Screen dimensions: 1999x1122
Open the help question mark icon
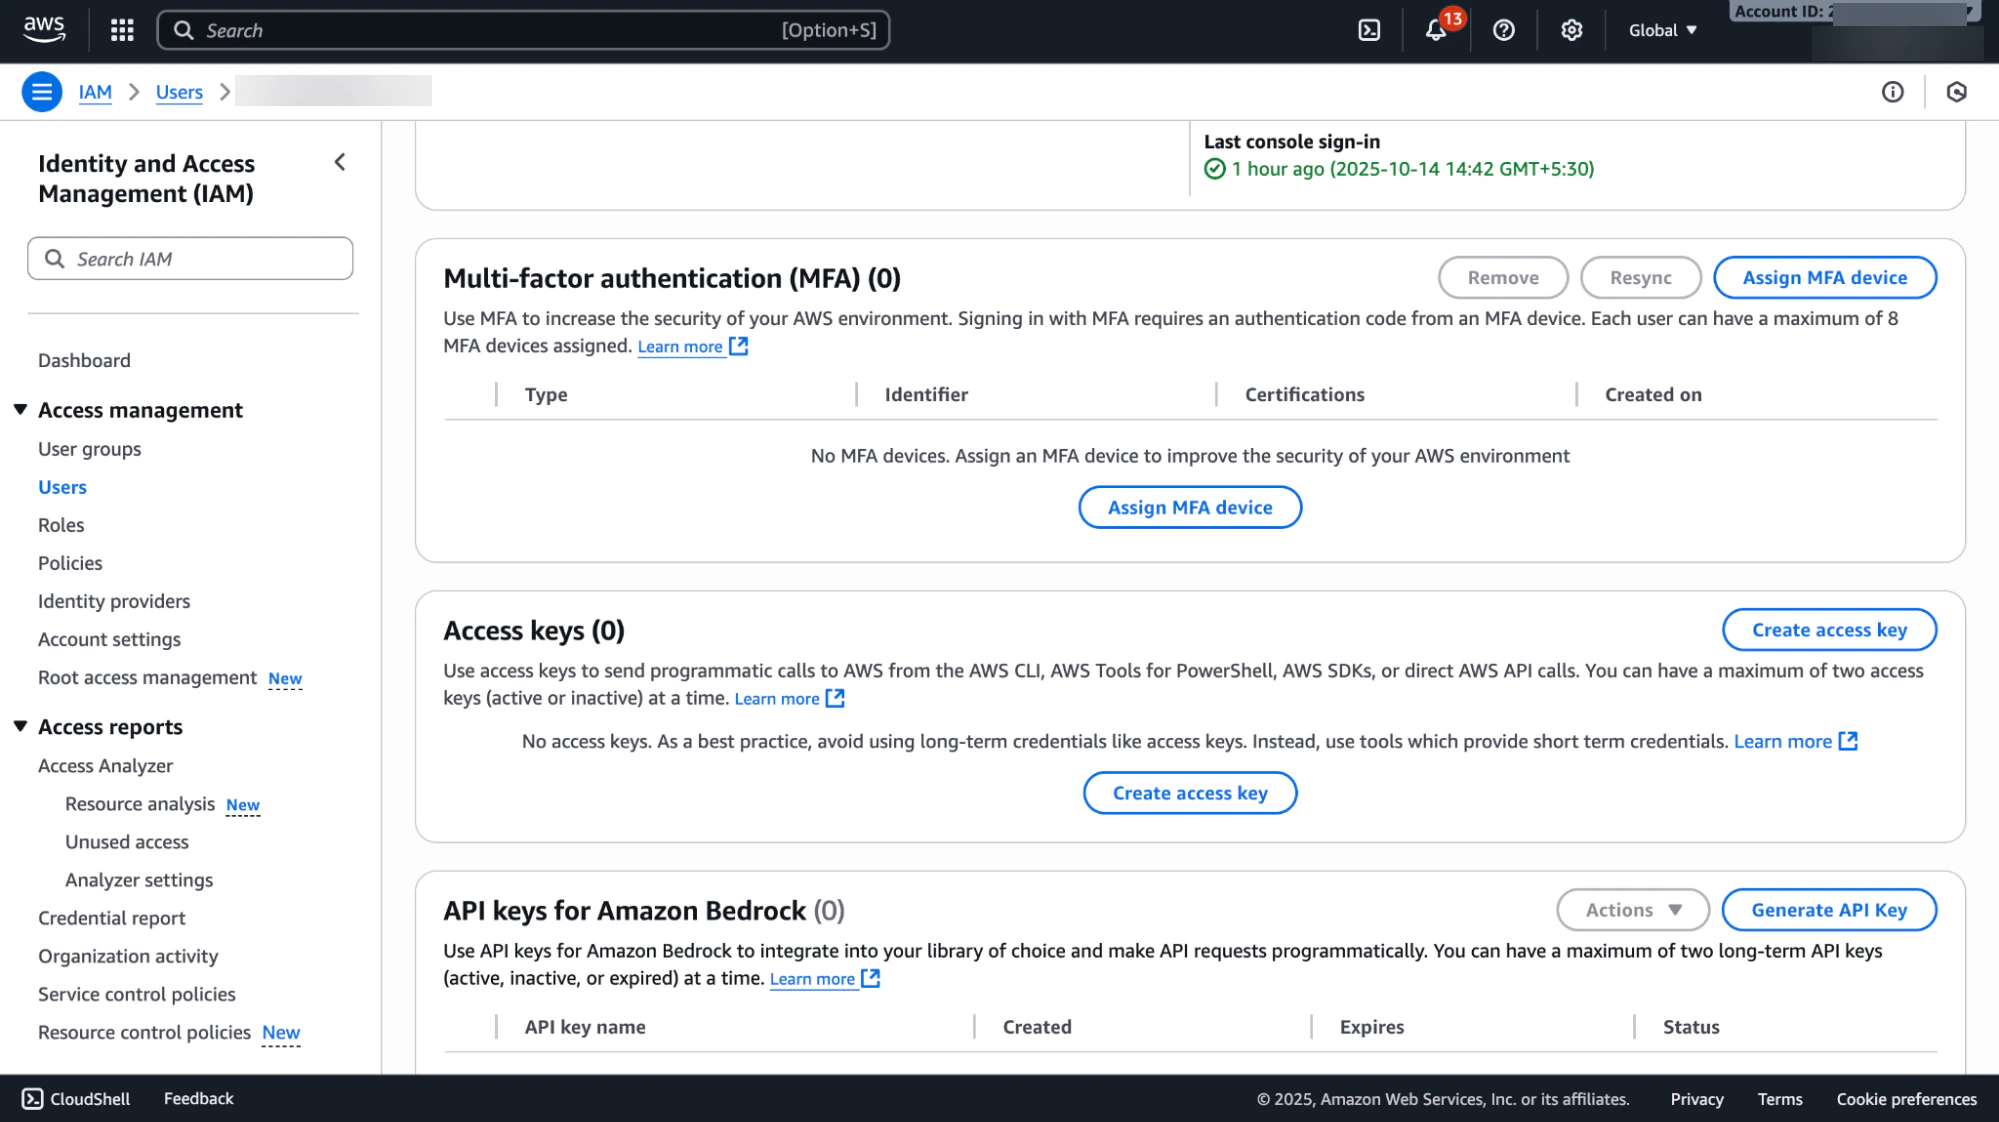(1503, 30)
